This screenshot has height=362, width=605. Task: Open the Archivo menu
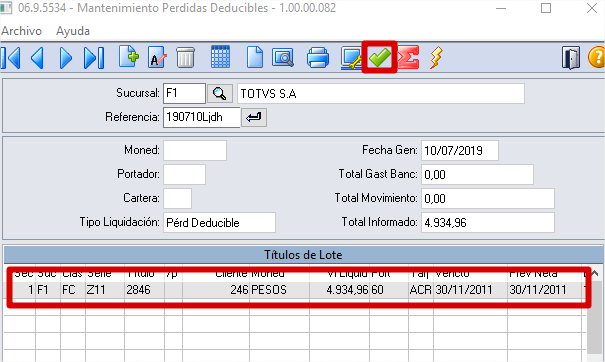click(22, 31)
